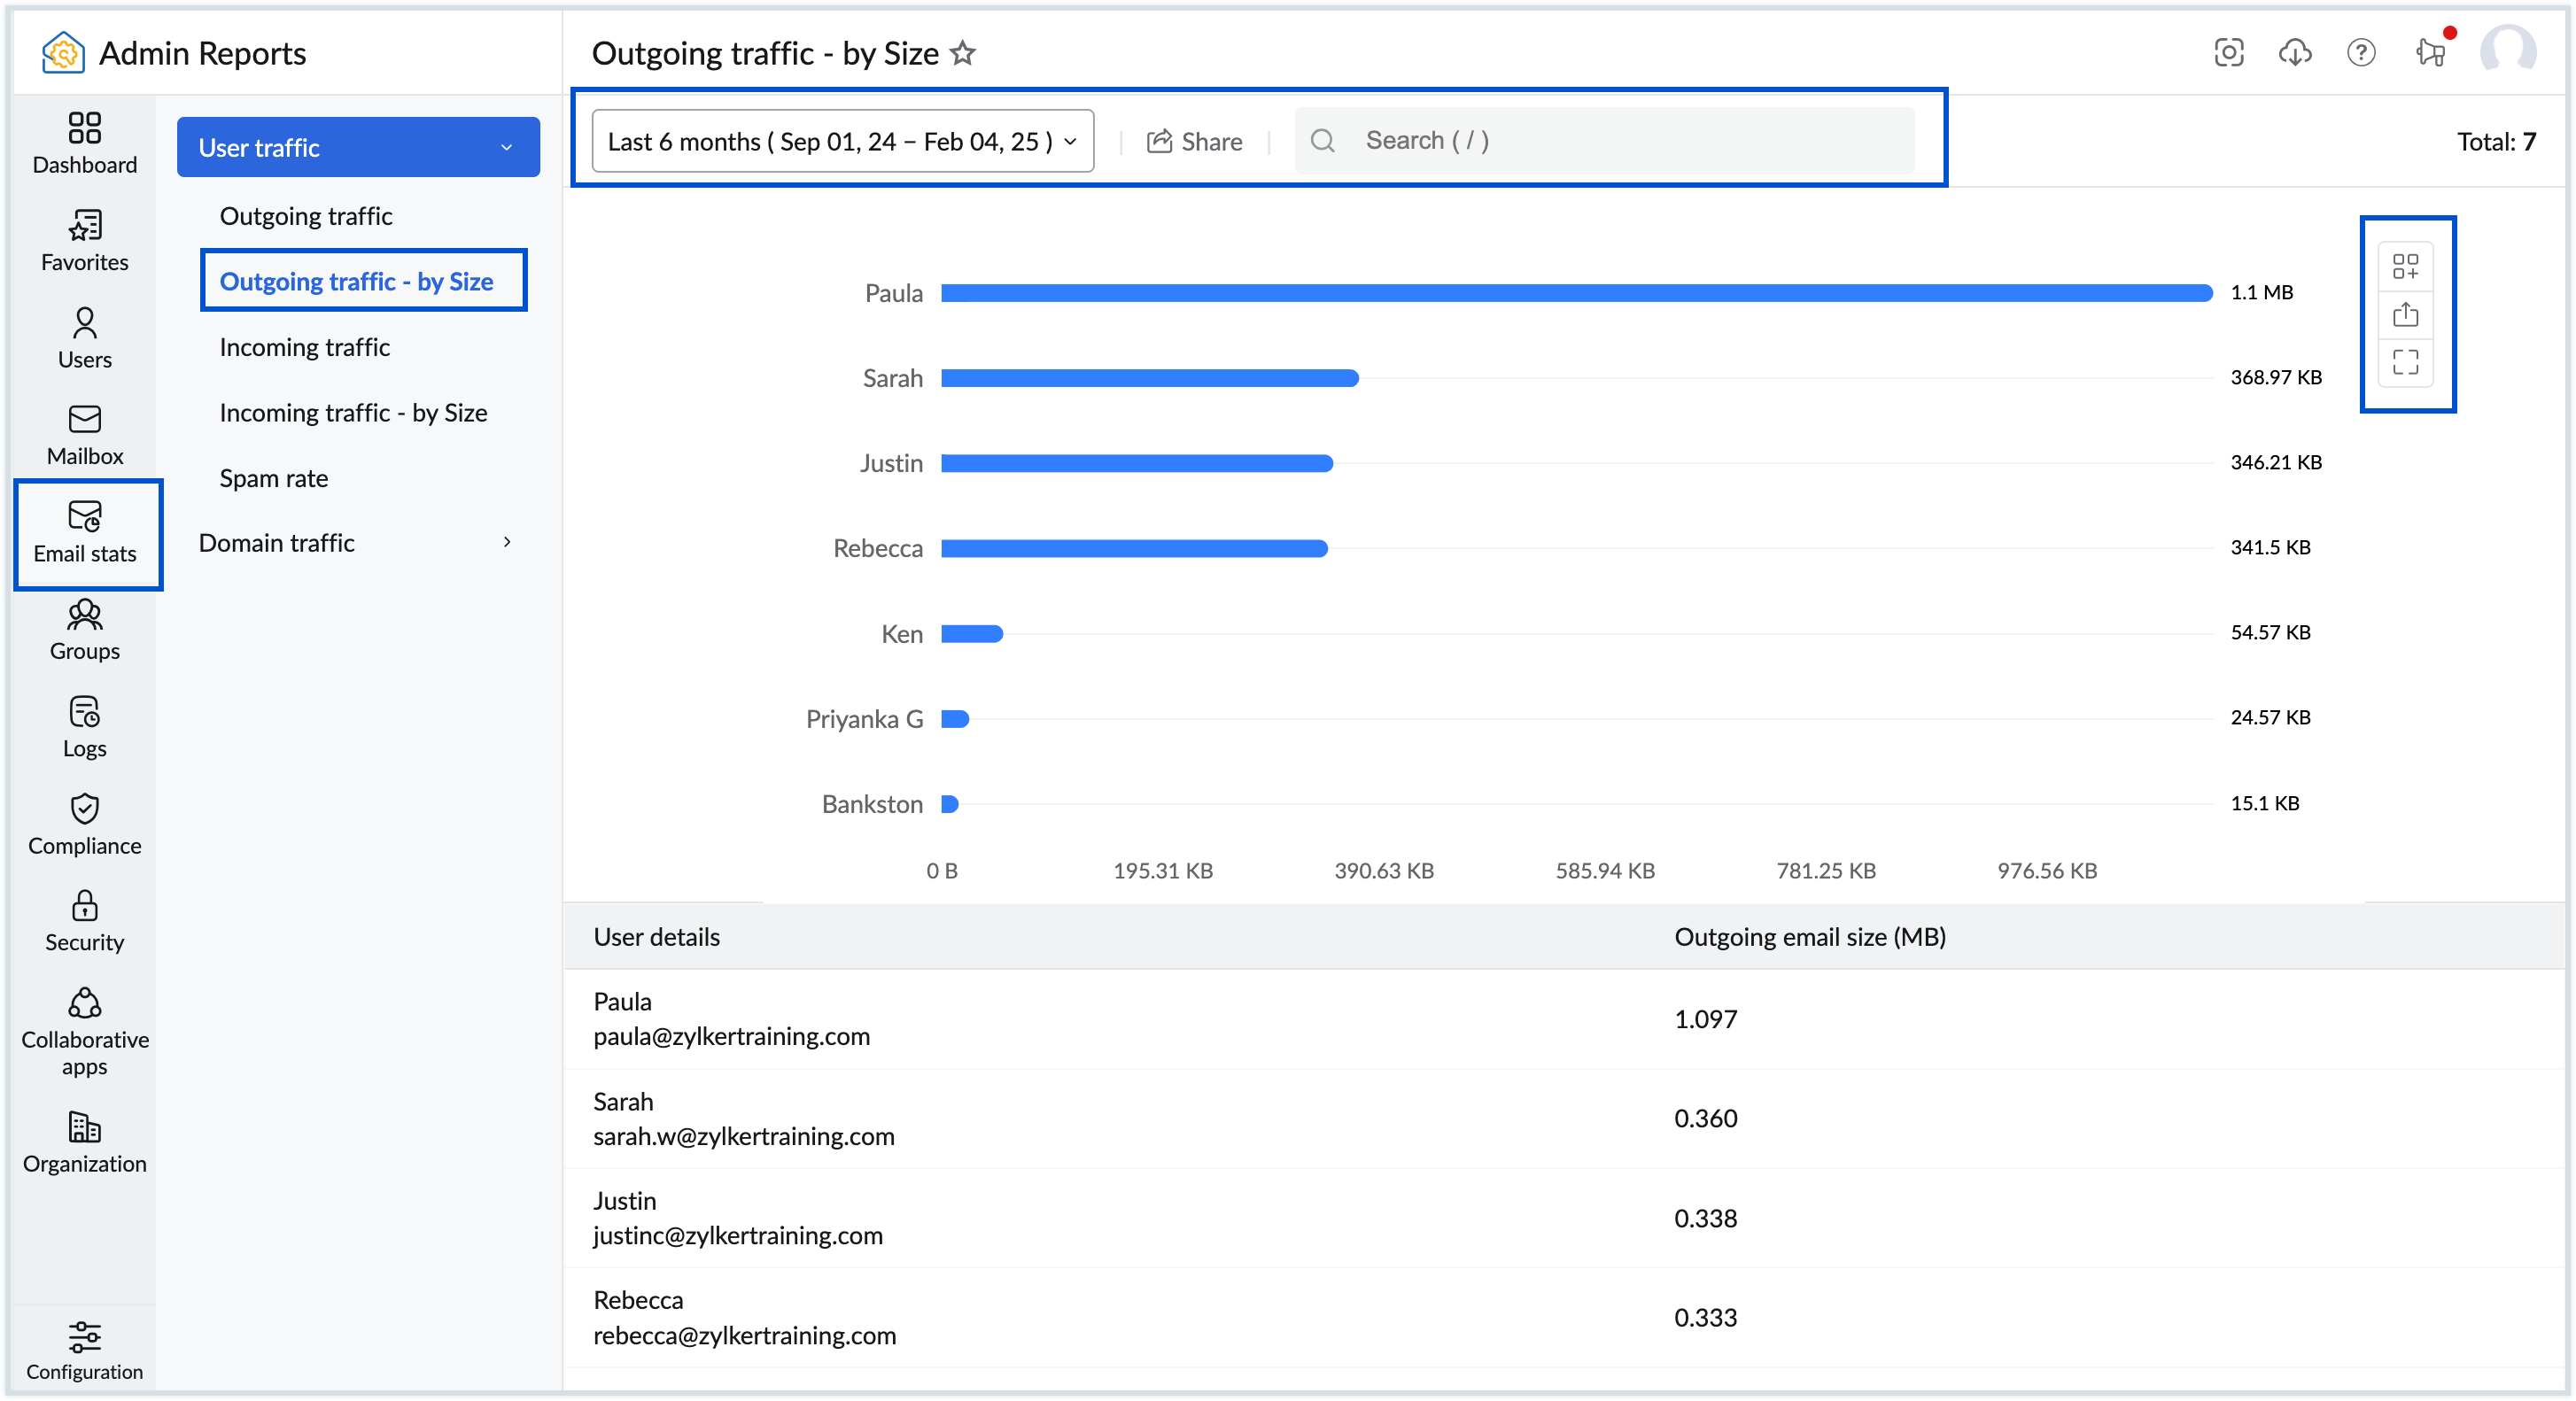Click the Share button
2576x1401 pixels.
[1194, 141]
